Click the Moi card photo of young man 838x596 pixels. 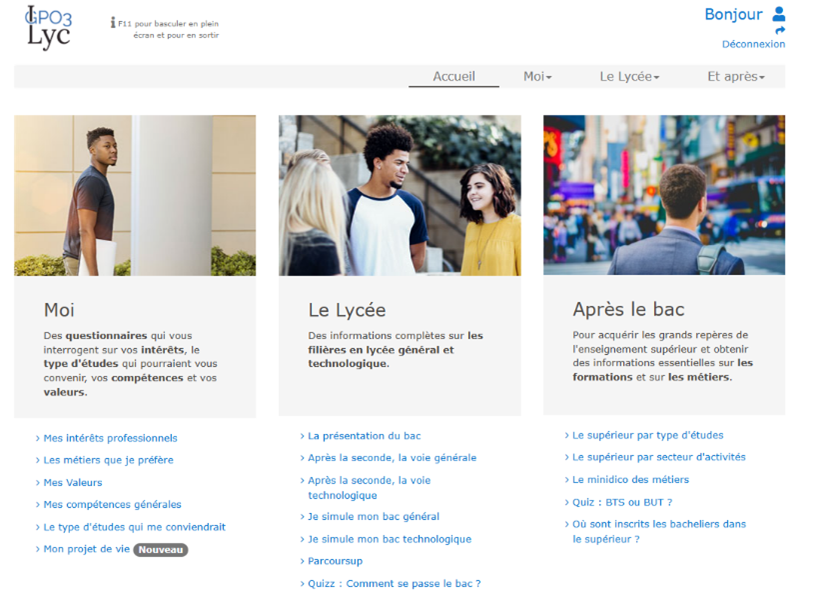(135, 195)
